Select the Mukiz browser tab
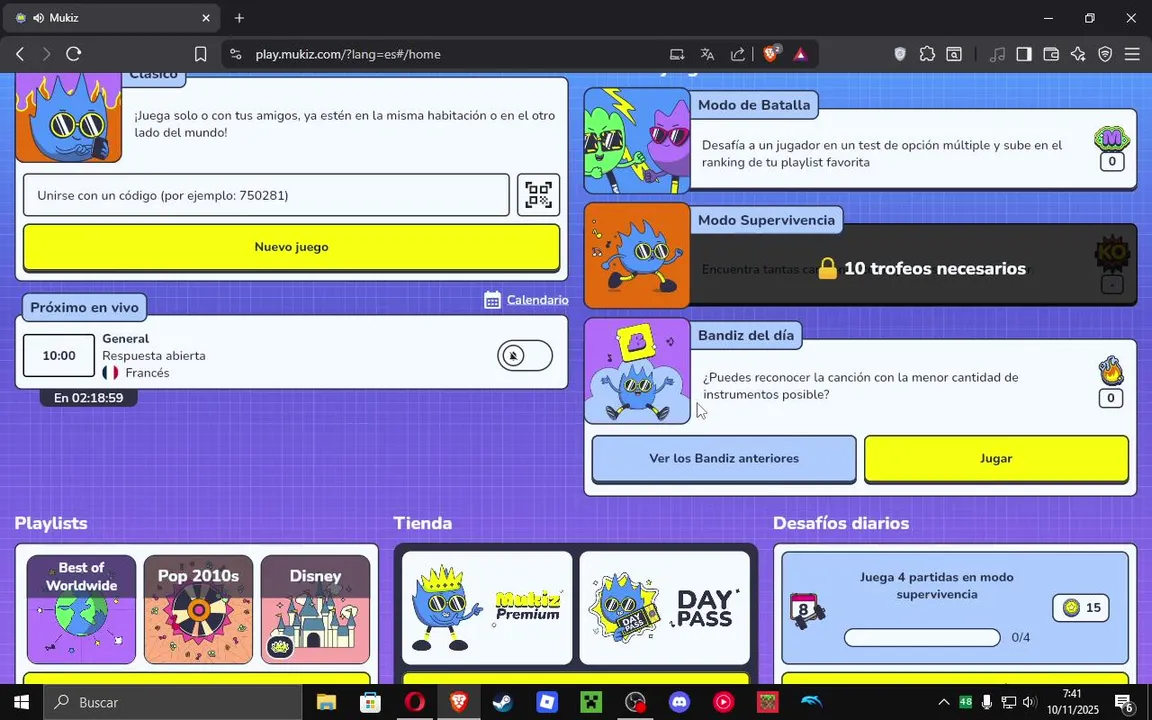1152x720 pixels. coord(112,18)
